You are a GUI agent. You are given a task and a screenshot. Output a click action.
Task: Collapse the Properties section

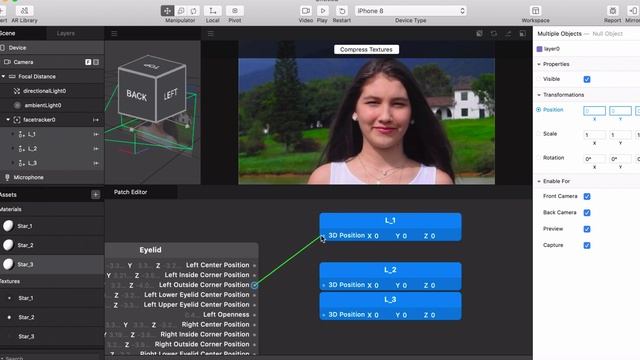pyautogui.click(x=539, y=64)
